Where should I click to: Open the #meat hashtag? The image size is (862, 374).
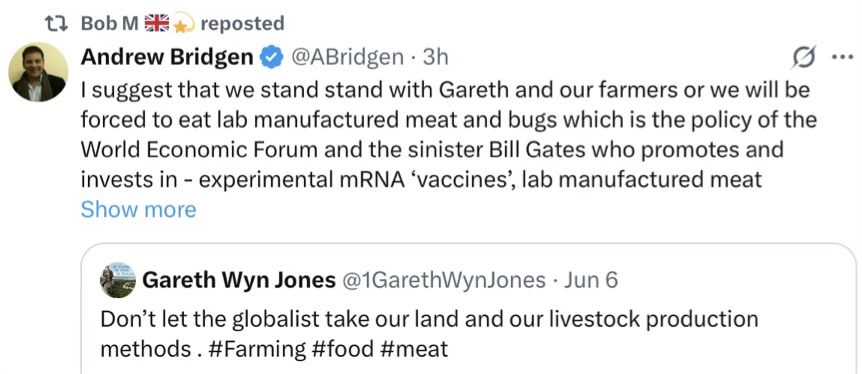click(x=417, y=349)
